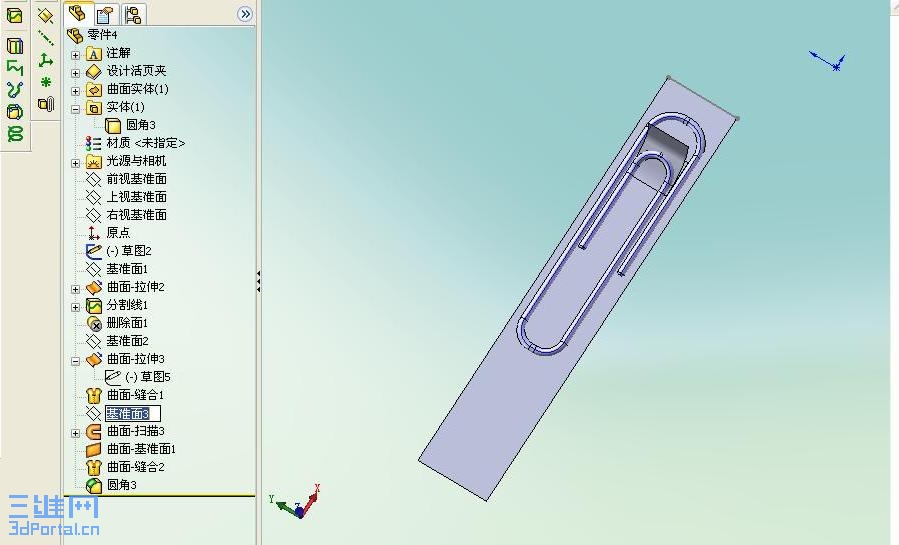This screenshot has width=899, height=545.
Task: Click the panel splitter collapse handle
Action: (259, 281)
